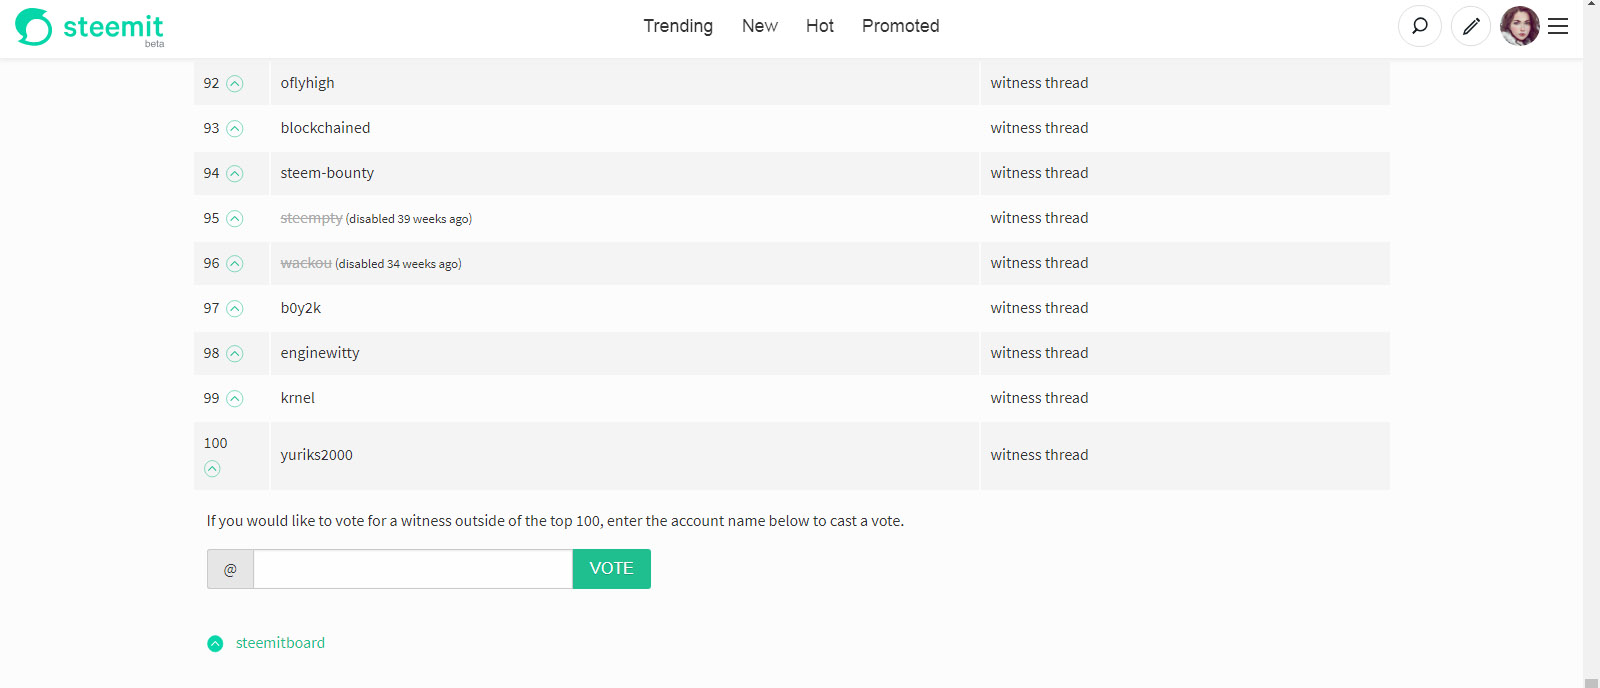1600x688 pixels.
Task: Upvote disabled witness steempty at rank 95
Action: [x=235, y=219]
